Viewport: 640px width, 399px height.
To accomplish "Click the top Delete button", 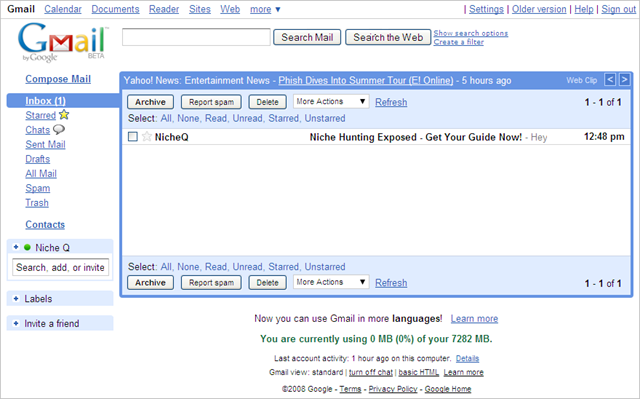I will tap(267, 102).
